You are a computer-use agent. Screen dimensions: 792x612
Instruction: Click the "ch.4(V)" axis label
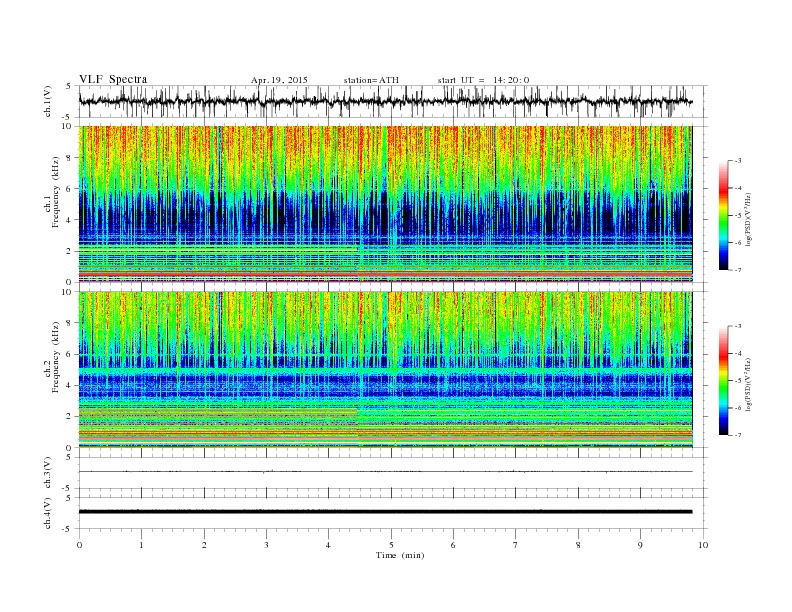tap(48, 513)
